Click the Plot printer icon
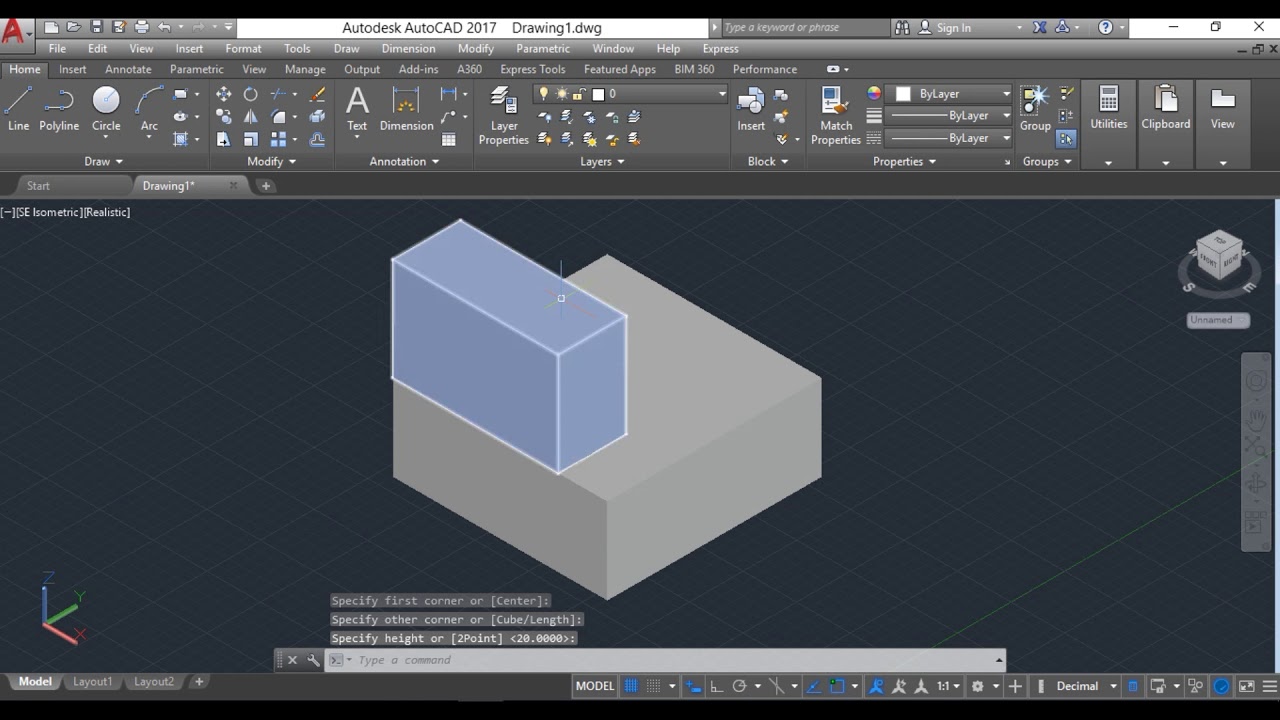This screenshot has width=1280, height=720. [x=142, y=27]
